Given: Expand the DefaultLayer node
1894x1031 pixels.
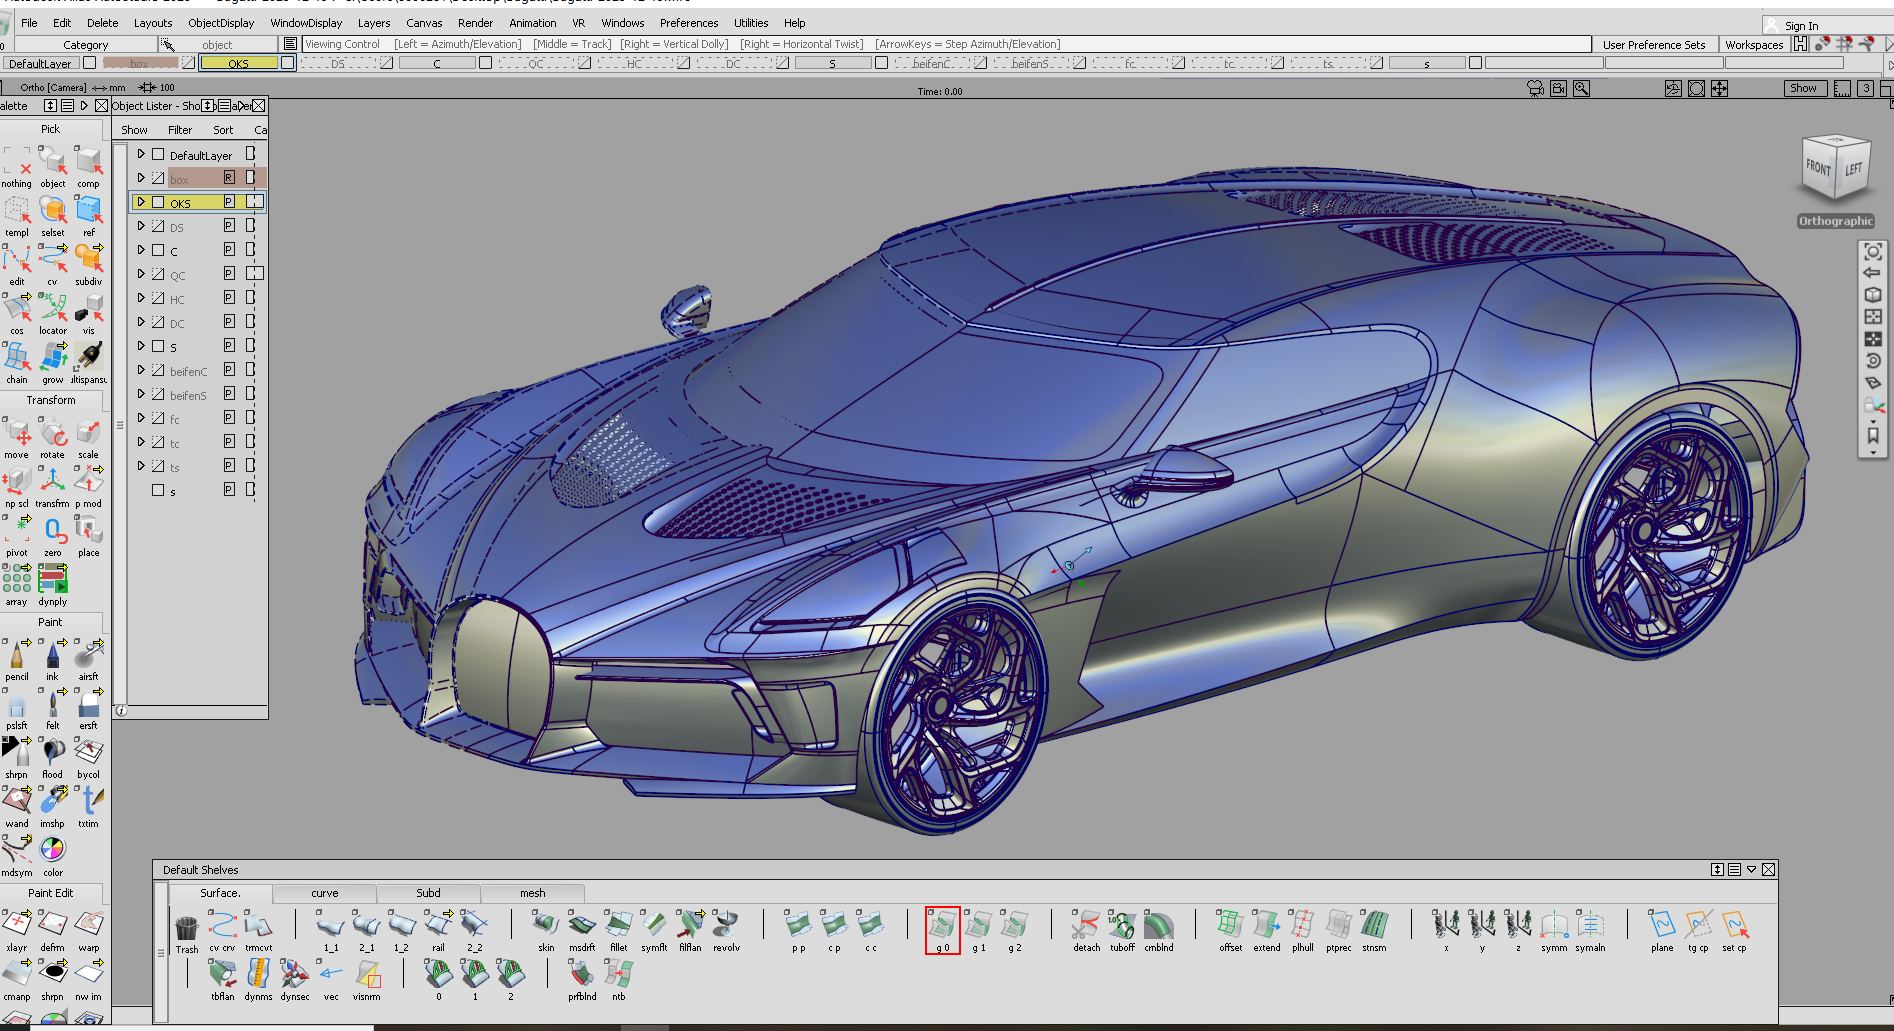Looking at the screenshot, I should pos(141,153).
